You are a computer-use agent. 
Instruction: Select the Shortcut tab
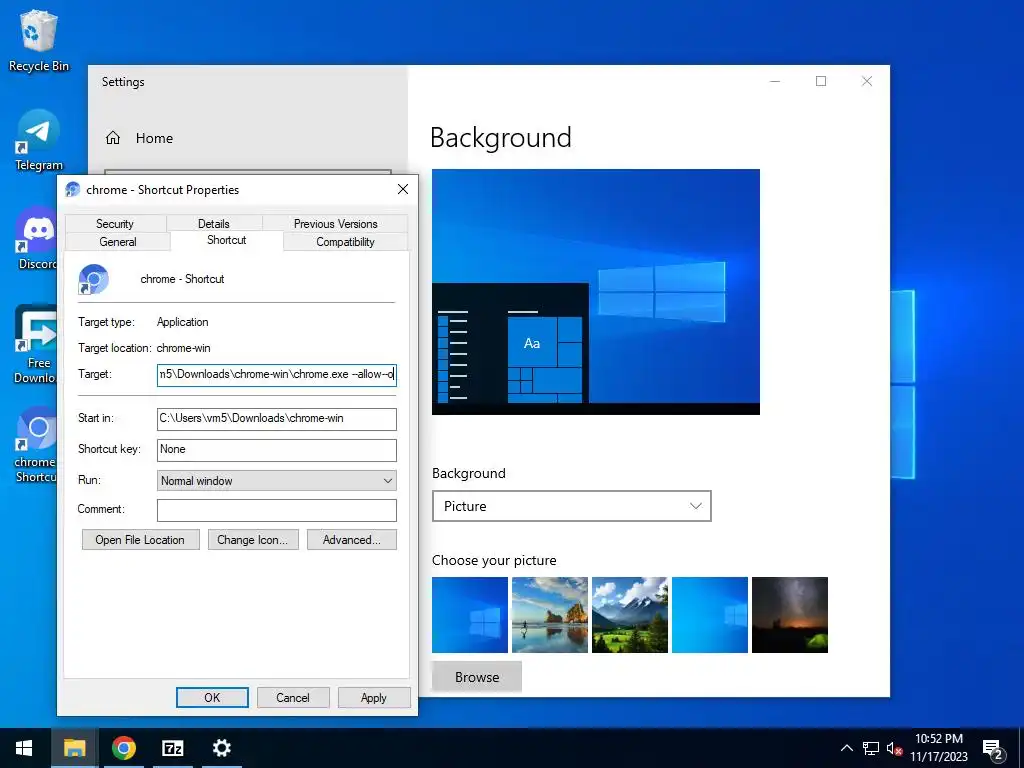[x=227, y=240]
